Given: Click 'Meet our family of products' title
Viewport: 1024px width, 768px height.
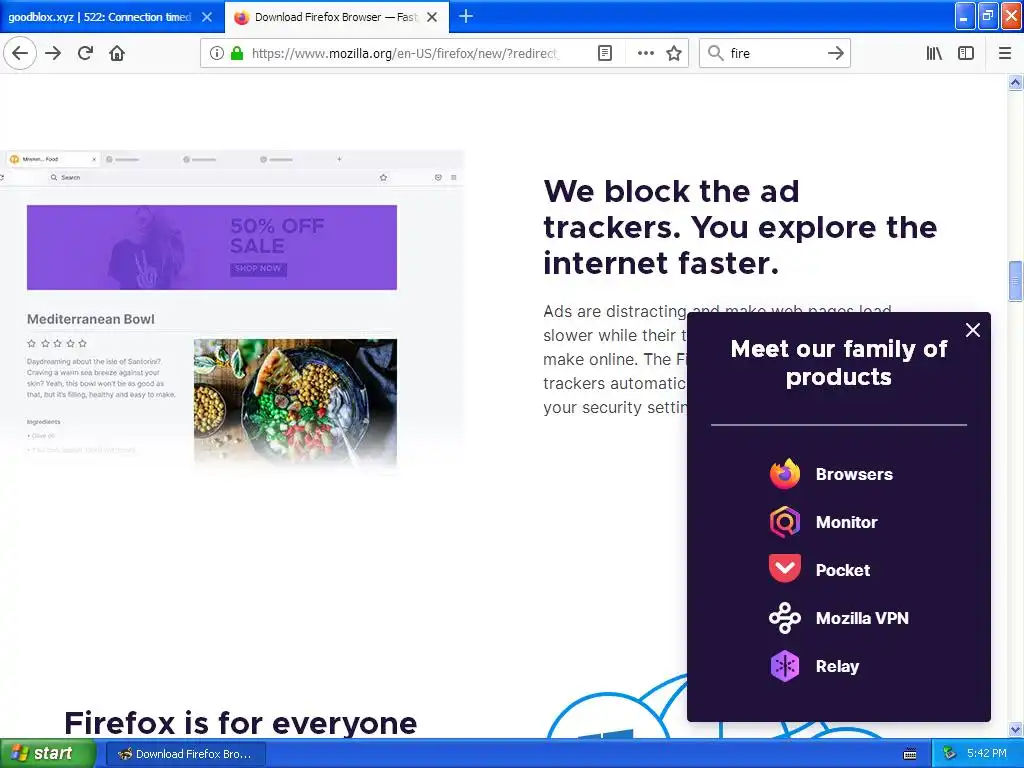Looking at the screenshot, I should pyautogui.click(x=839, y=362).
